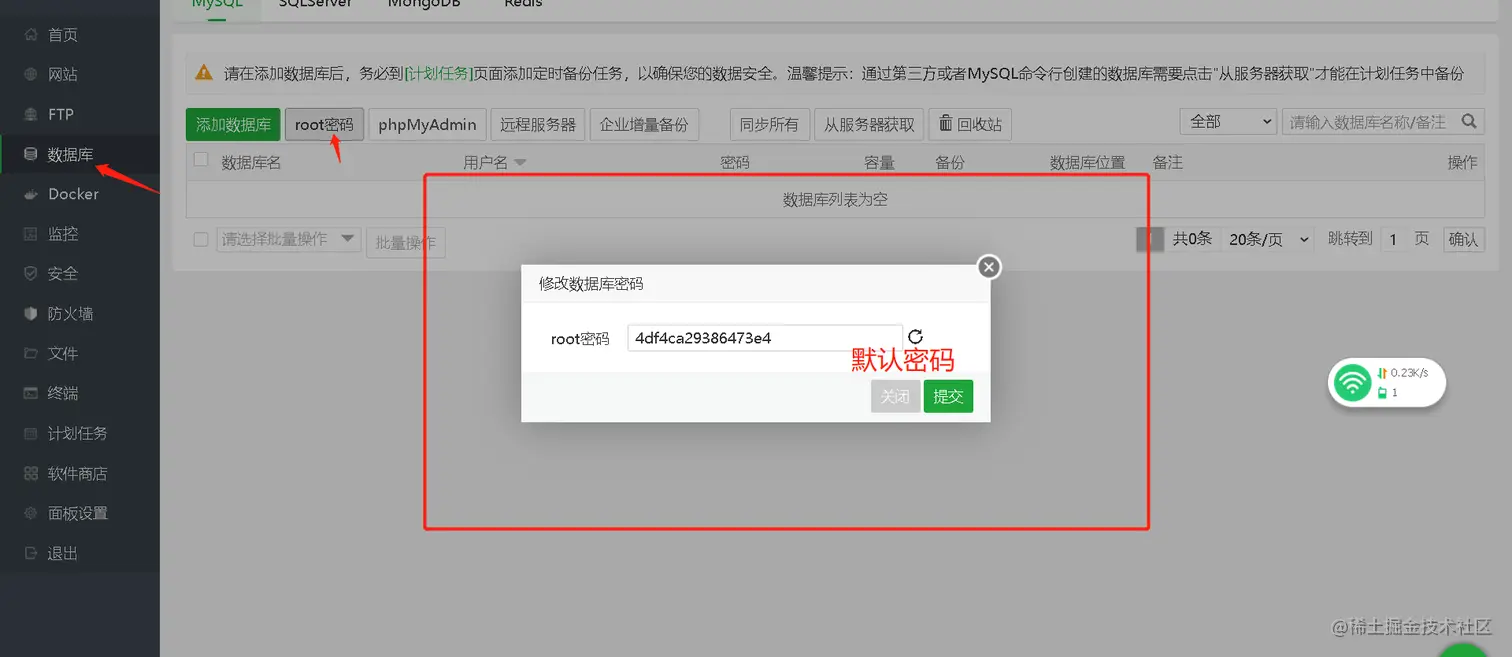This screenshot has width=1512, height=657.
Task: Toggle the select-all checkbox in table header
Action: 200,161
